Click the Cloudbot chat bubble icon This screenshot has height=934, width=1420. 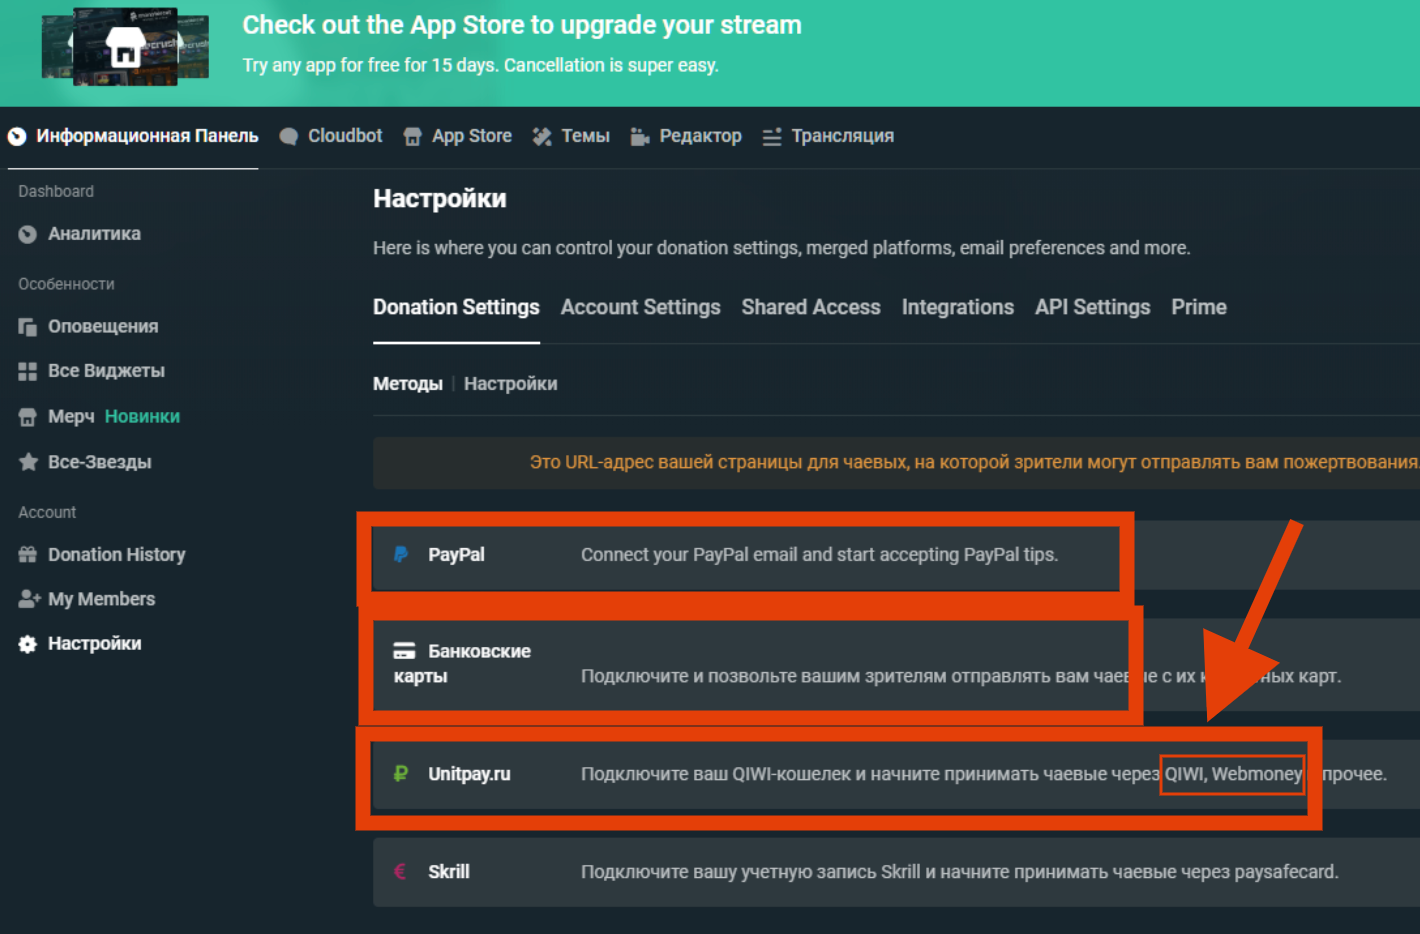point(289,136)
